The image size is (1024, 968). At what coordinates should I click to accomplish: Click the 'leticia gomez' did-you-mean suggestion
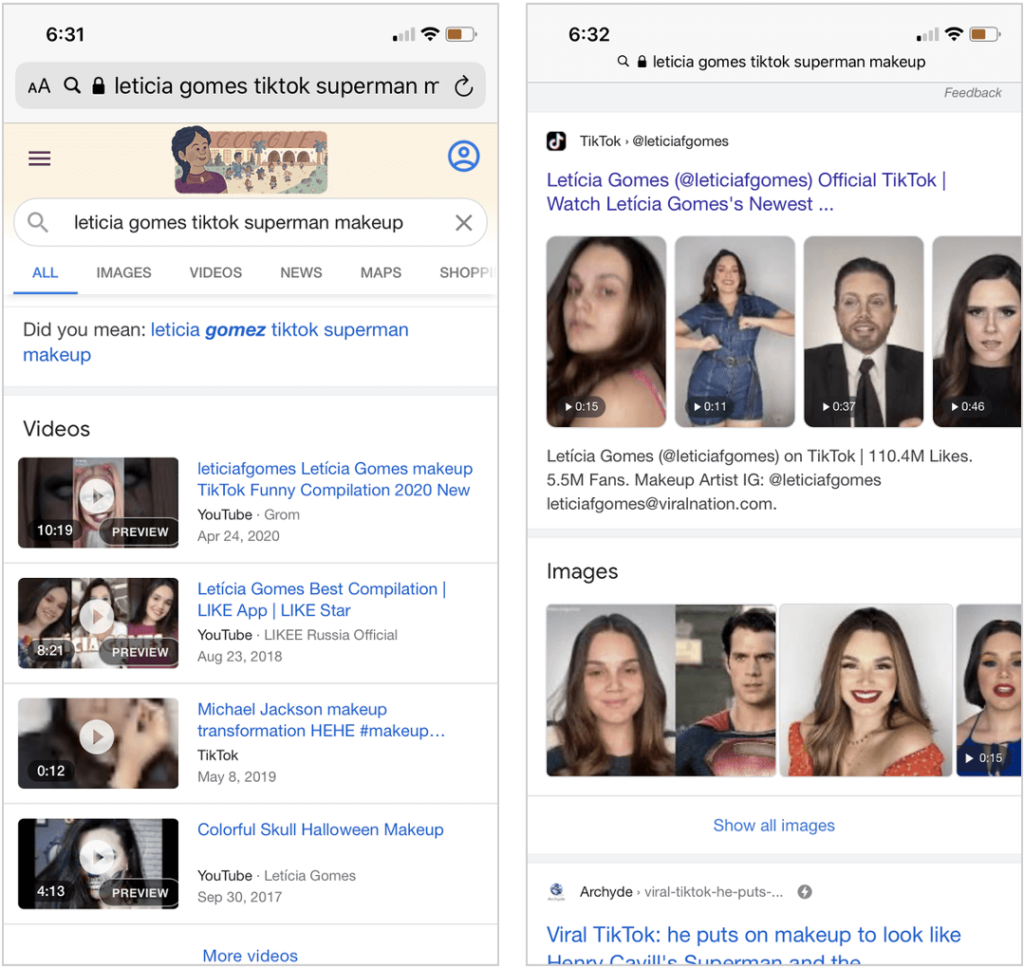(x=216, y=342)
